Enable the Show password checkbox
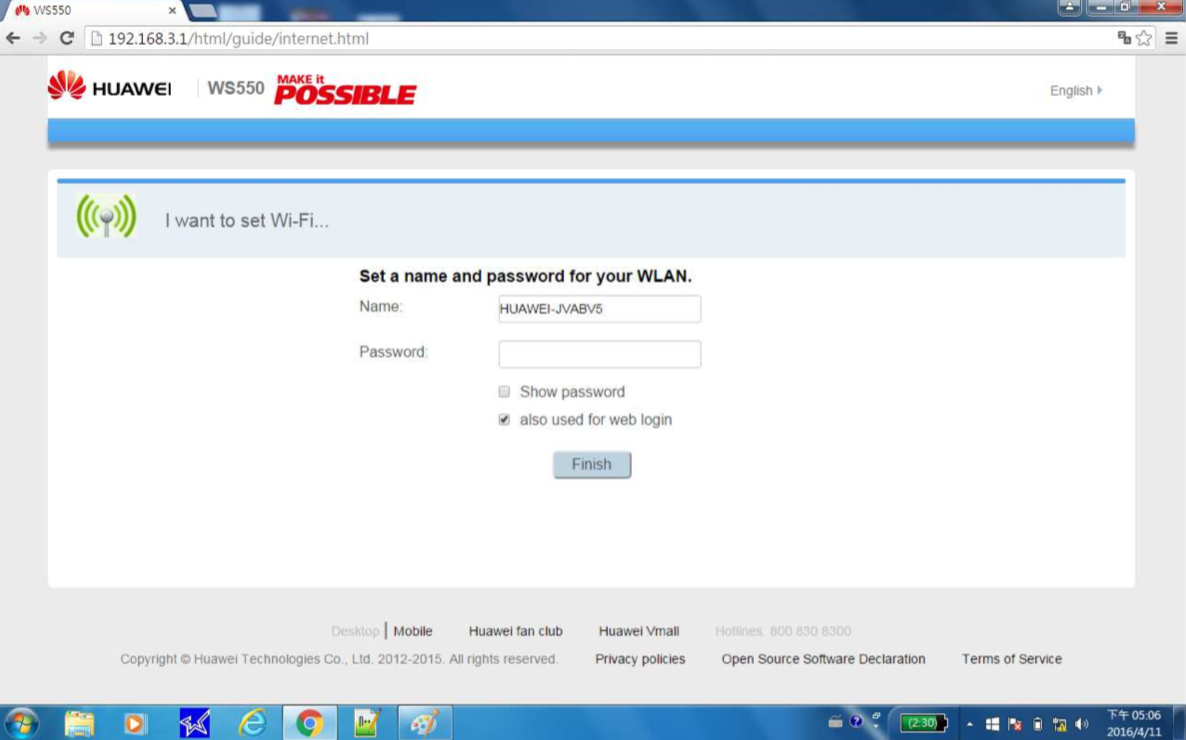The height and width of the screenshot is (740, 1186). click(x=505, y=391)
